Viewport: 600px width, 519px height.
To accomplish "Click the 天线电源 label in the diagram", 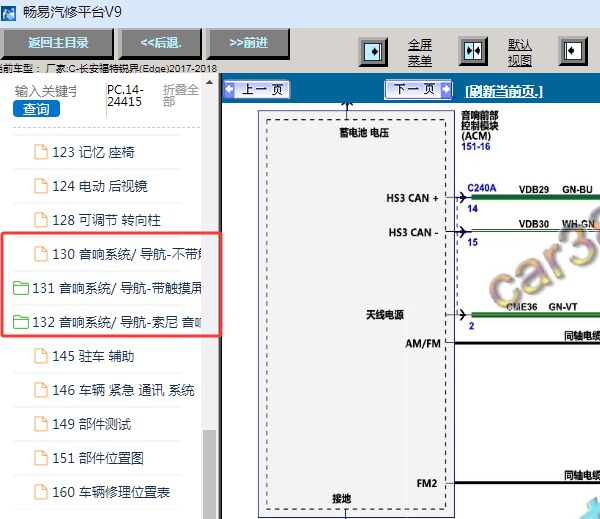I will [385, 315].
